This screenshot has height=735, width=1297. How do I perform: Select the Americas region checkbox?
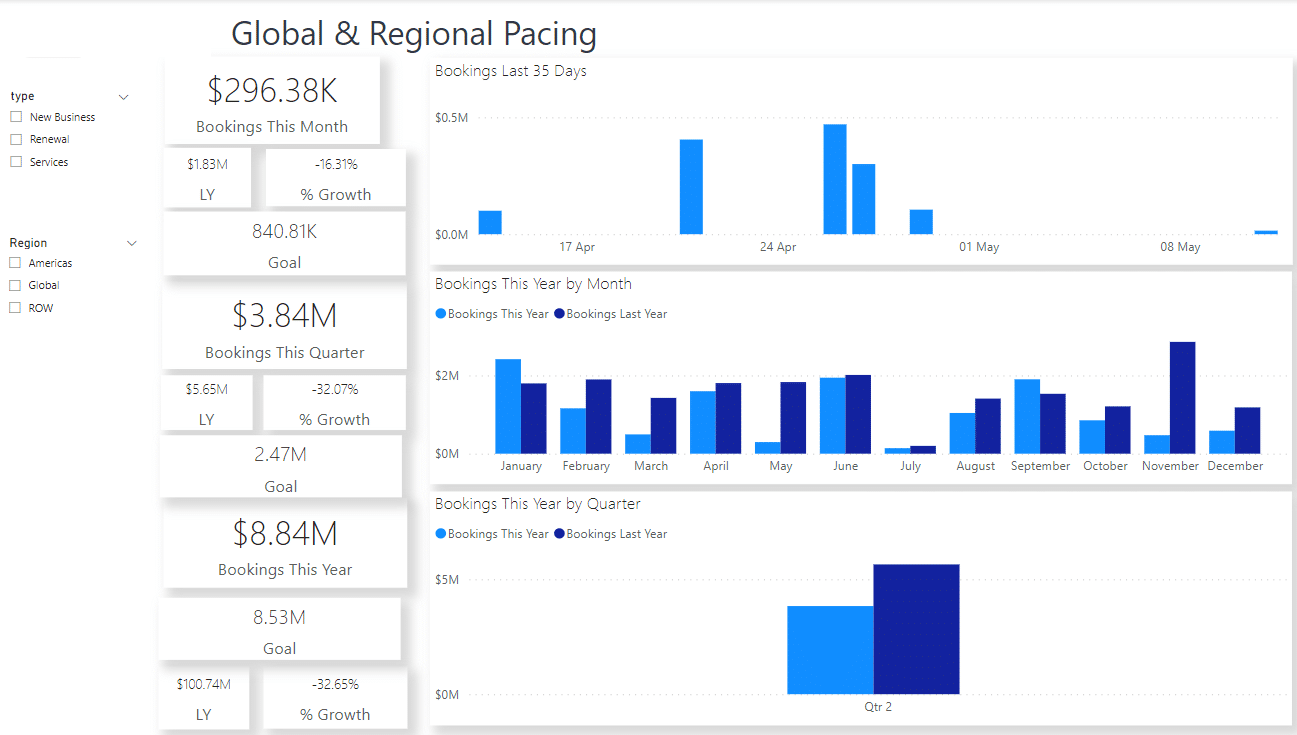point(16,262)
